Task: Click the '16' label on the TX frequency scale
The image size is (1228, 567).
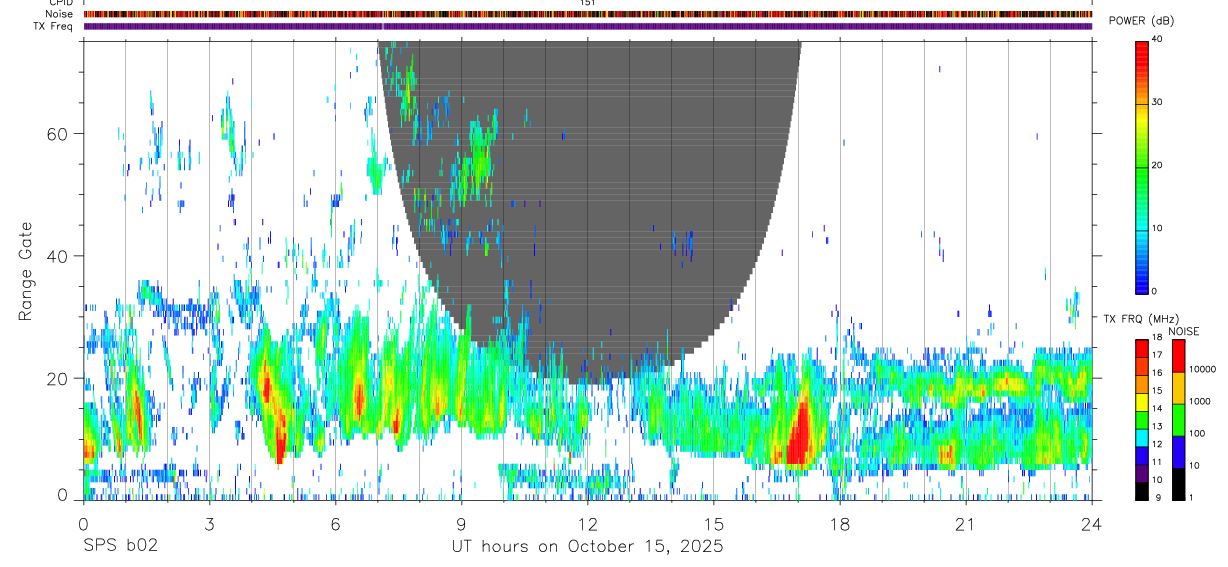Action: pyautogui.click(x=1157, y=373)
